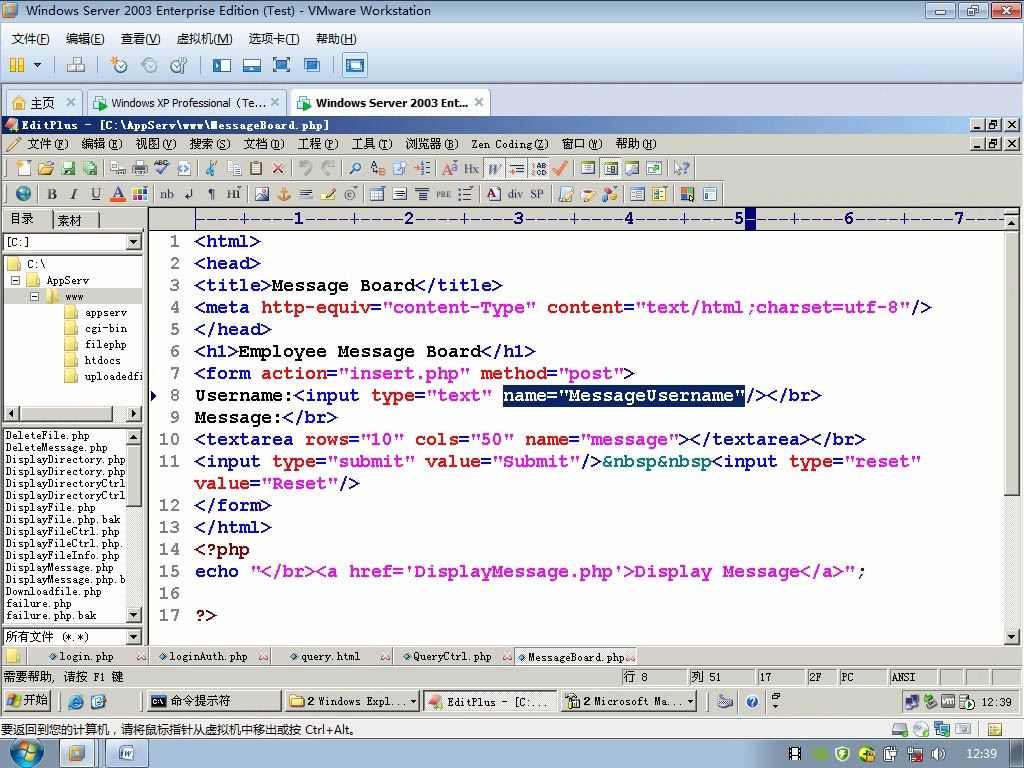This screenshot has height=768, width=1024.
Task: Open the special character © dropdown icon
Action: point(351,194)
